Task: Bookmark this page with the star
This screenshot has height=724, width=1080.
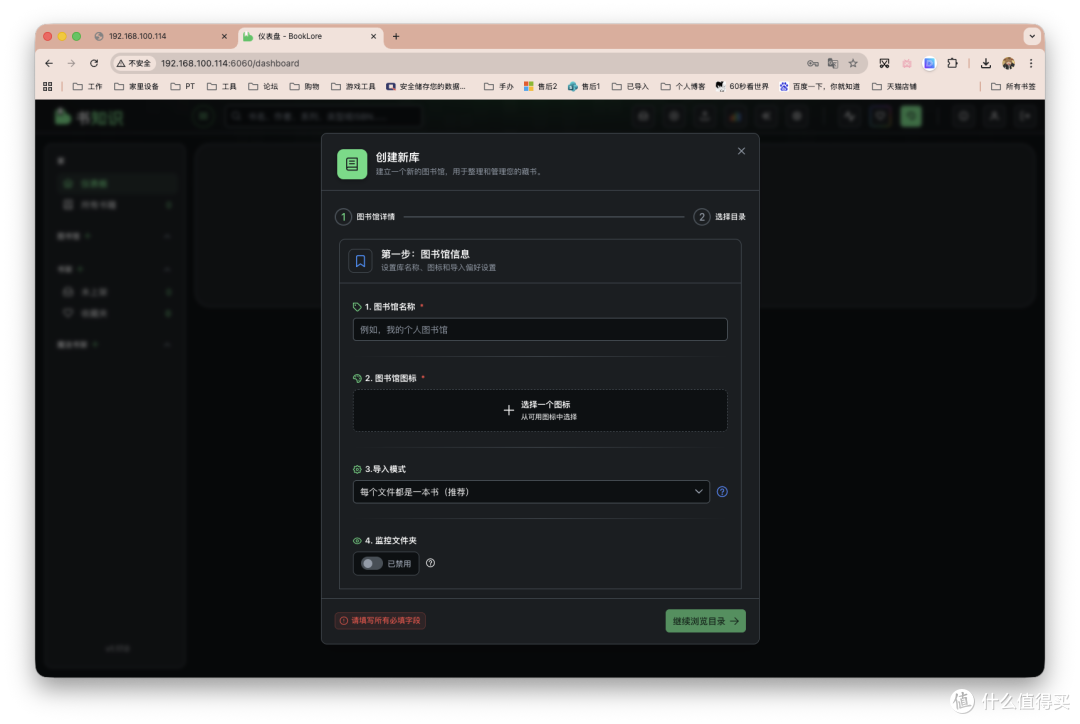Action: point(853,63)
